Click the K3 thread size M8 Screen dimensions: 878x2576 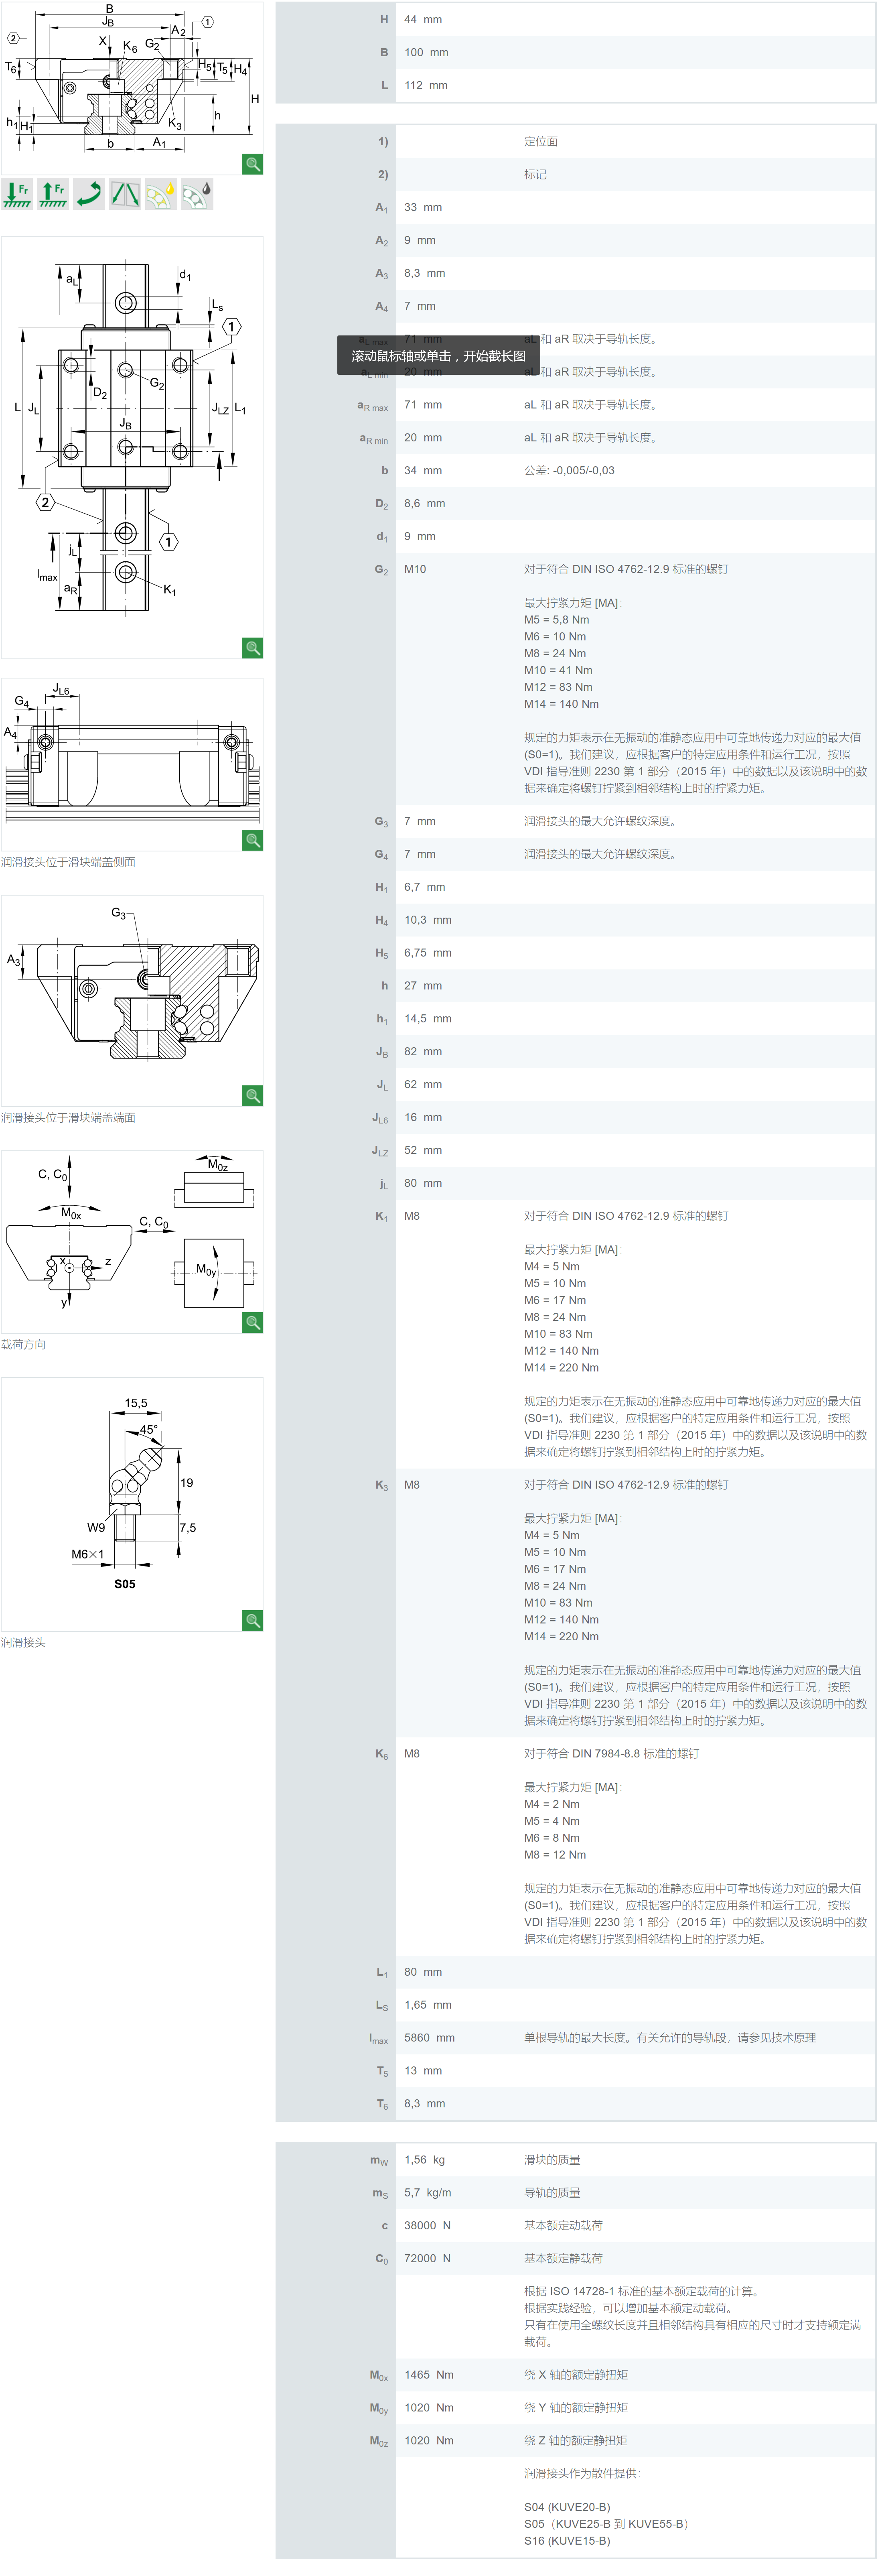[412, 1486]
